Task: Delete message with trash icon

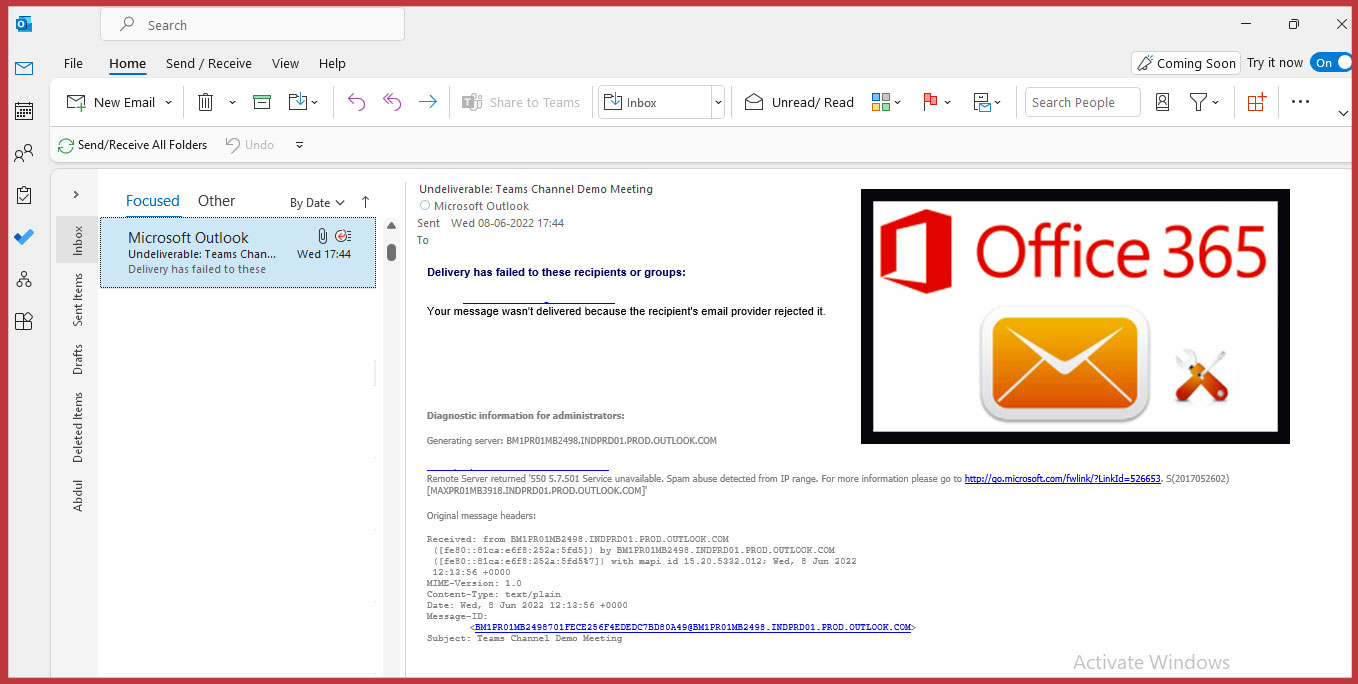Action: pos(206,102)
